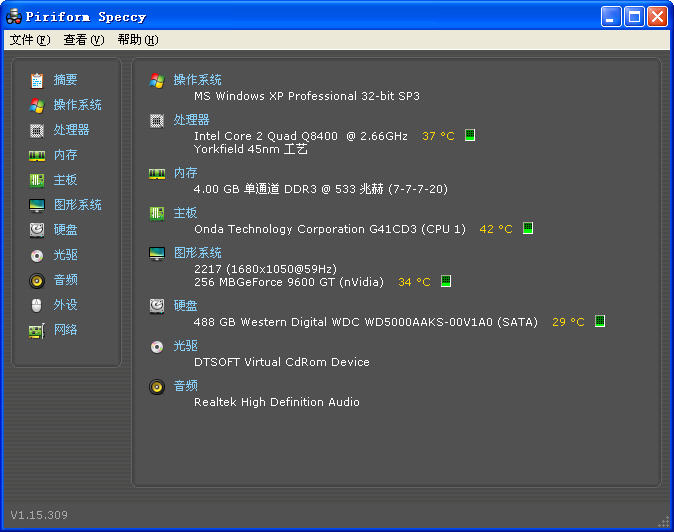Click the green GeForce 9600 GT temperature indicator
The image size is (674, 532).
pos(446,281)
